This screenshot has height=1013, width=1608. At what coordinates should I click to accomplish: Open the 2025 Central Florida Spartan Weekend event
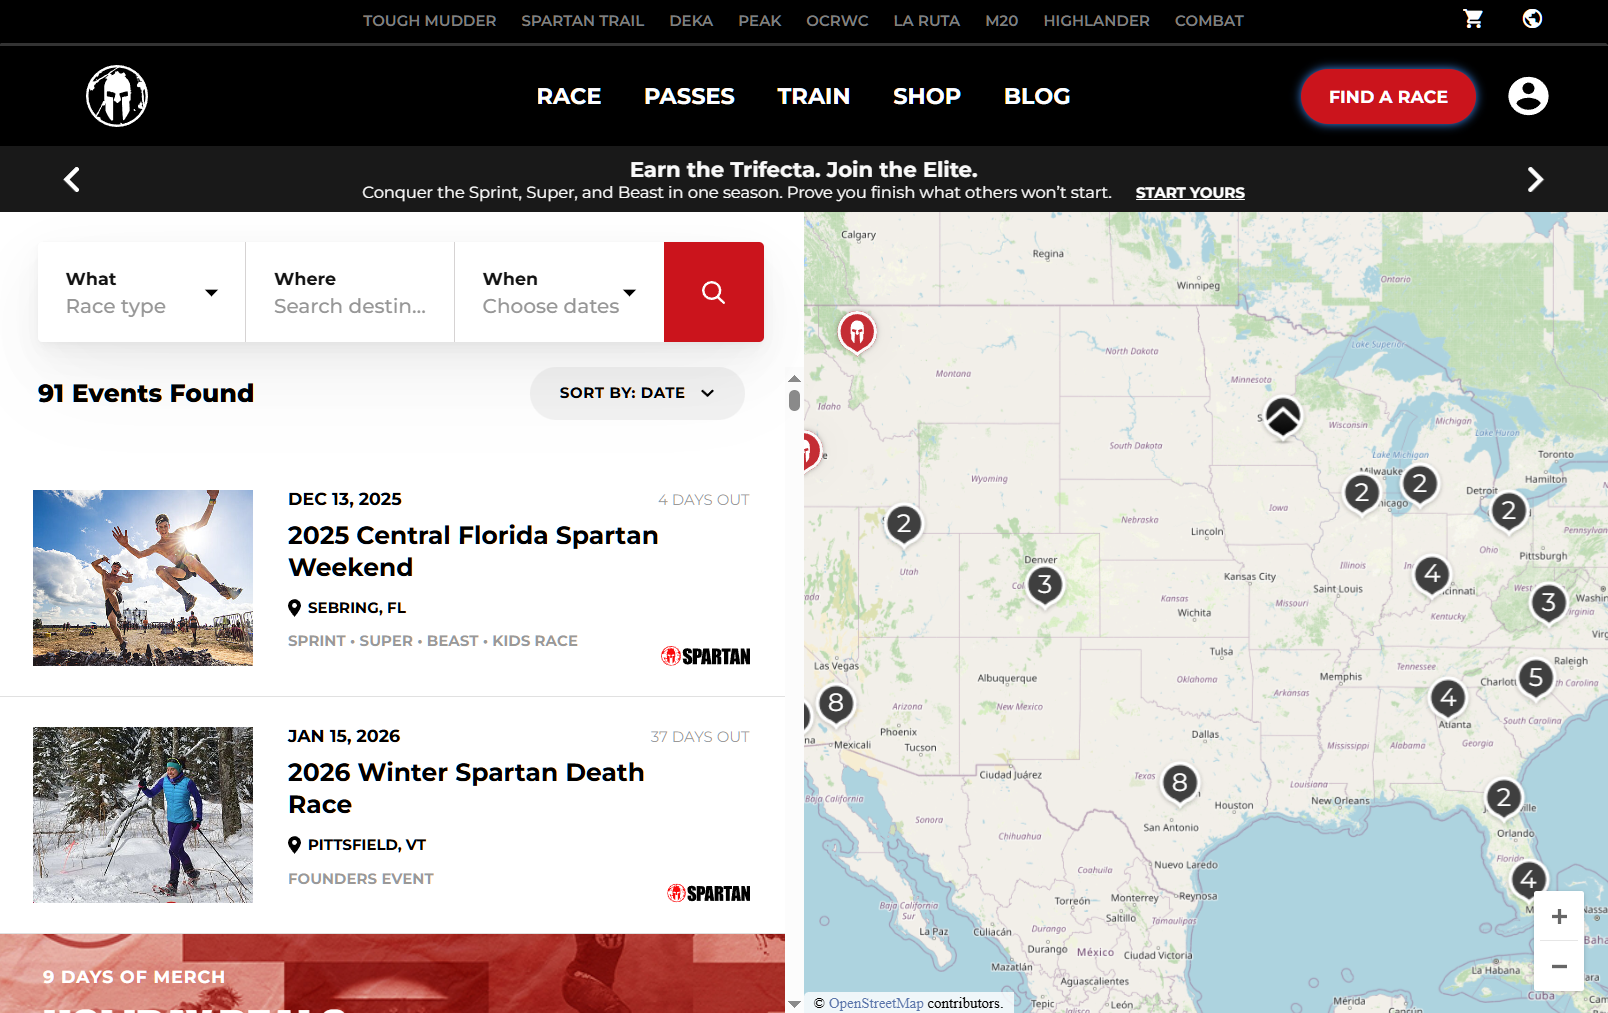click(x=473, y=551)
